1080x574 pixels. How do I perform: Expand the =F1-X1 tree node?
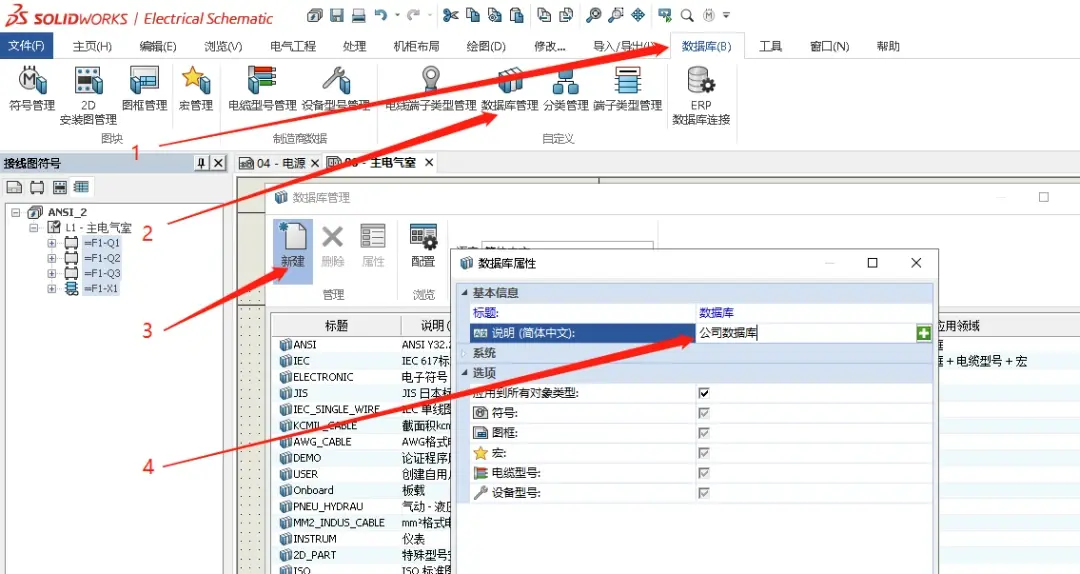[52, 288]
